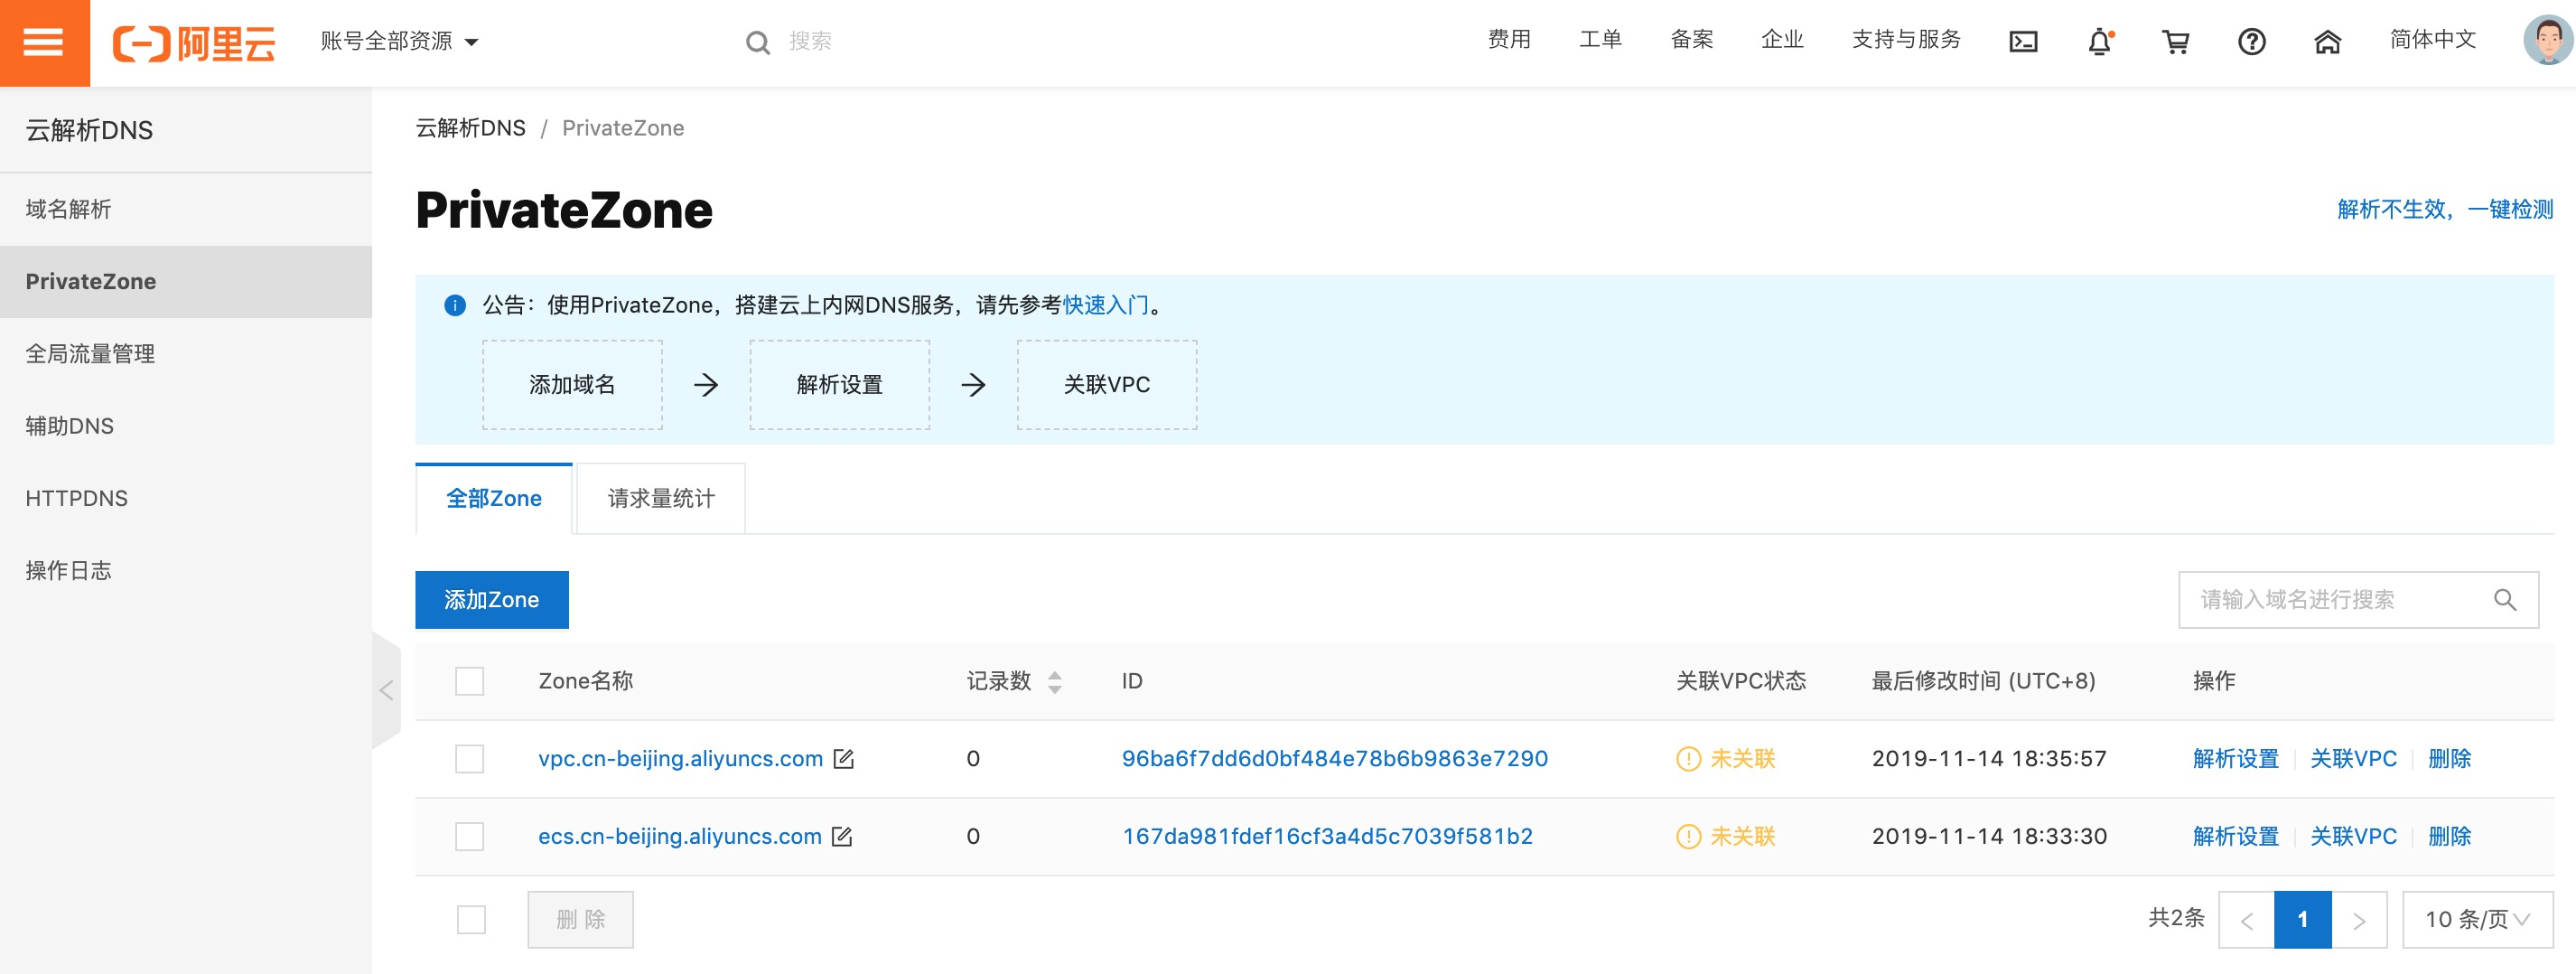Sort by 记录数 column arrows
The image size is (2576, 974).
click(x=1054, y=682)
